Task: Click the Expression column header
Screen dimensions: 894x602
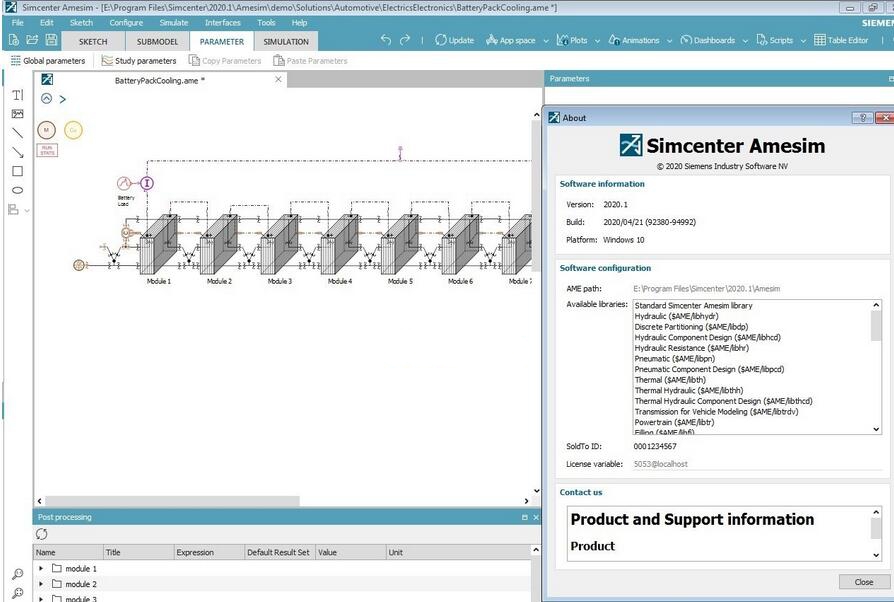Action: 209,552
